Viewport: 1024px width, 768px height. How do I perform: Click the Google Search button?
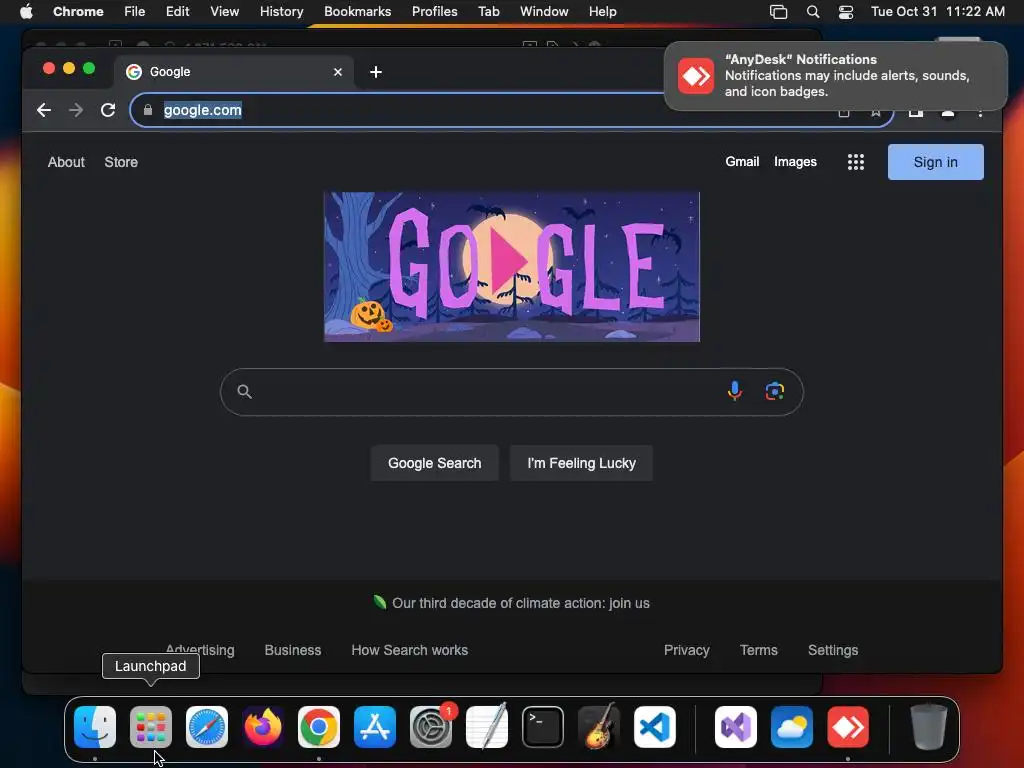click(434, 463)
